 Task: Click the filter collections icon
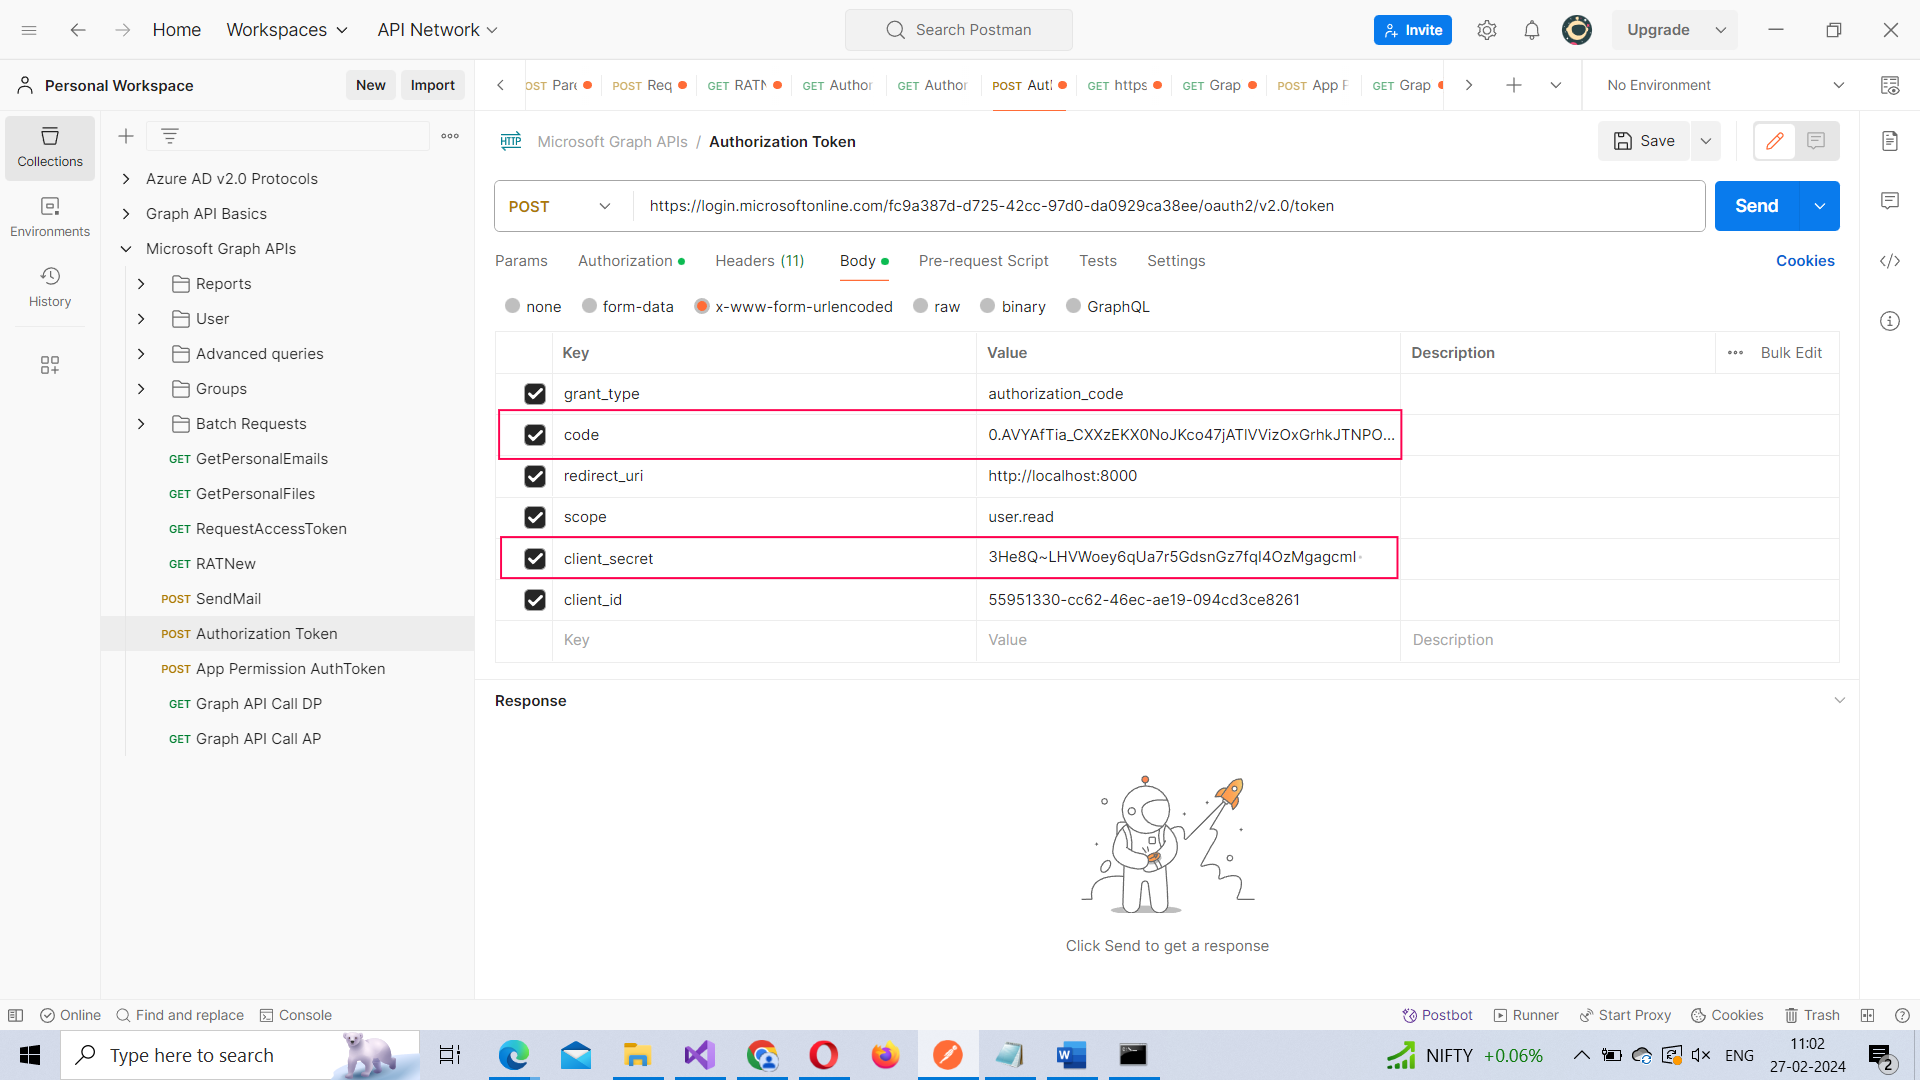(x=170, y=136)
